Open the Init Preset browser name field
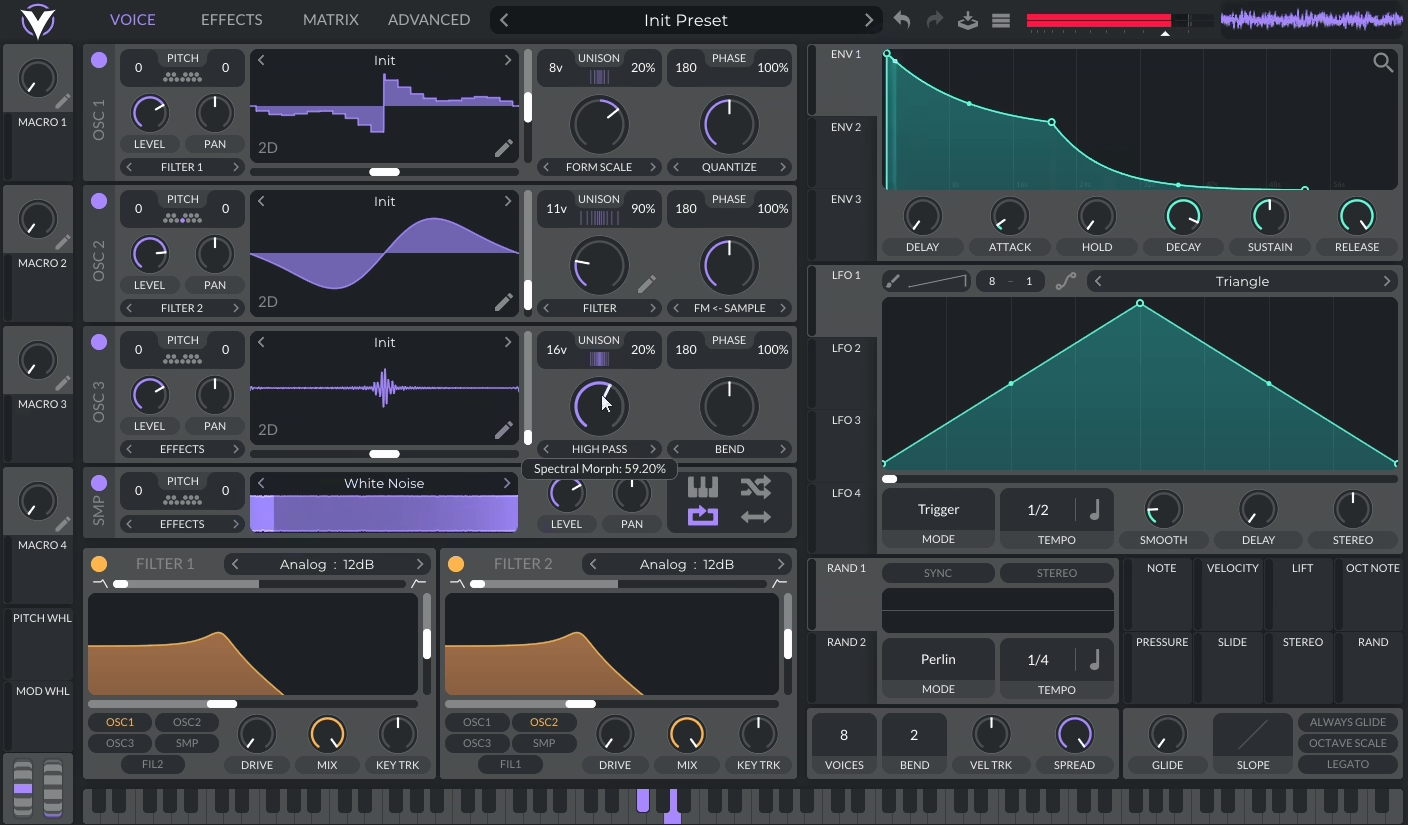The height and width of the screenshot is (825, 1408). (x=685, y=20)
